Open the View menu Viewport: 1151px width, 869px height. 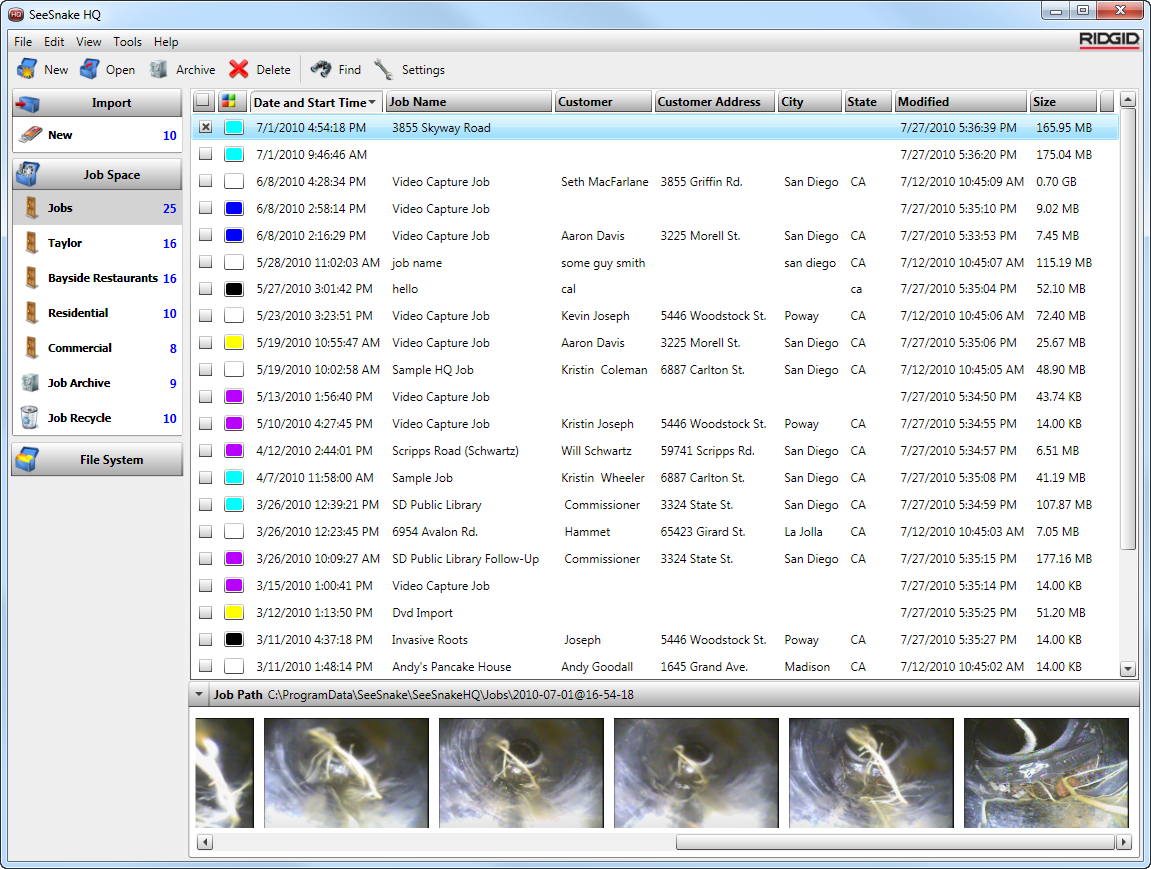click(x=88, y=42)
